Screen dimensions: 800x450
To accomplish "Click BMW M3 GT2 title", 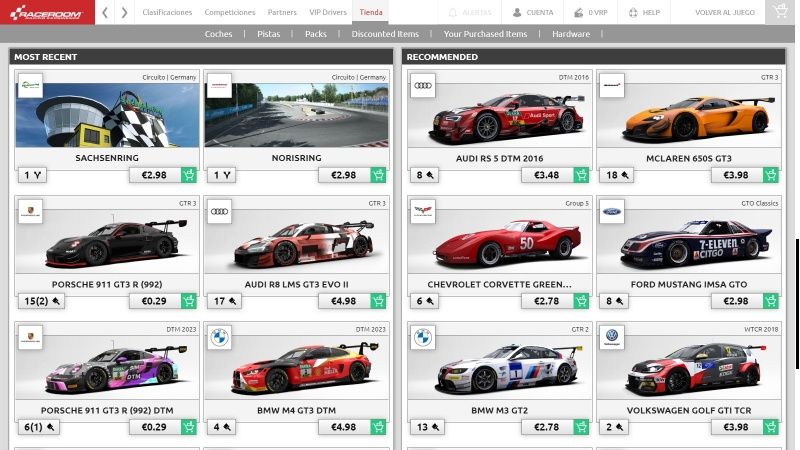I will pos(499,410).
